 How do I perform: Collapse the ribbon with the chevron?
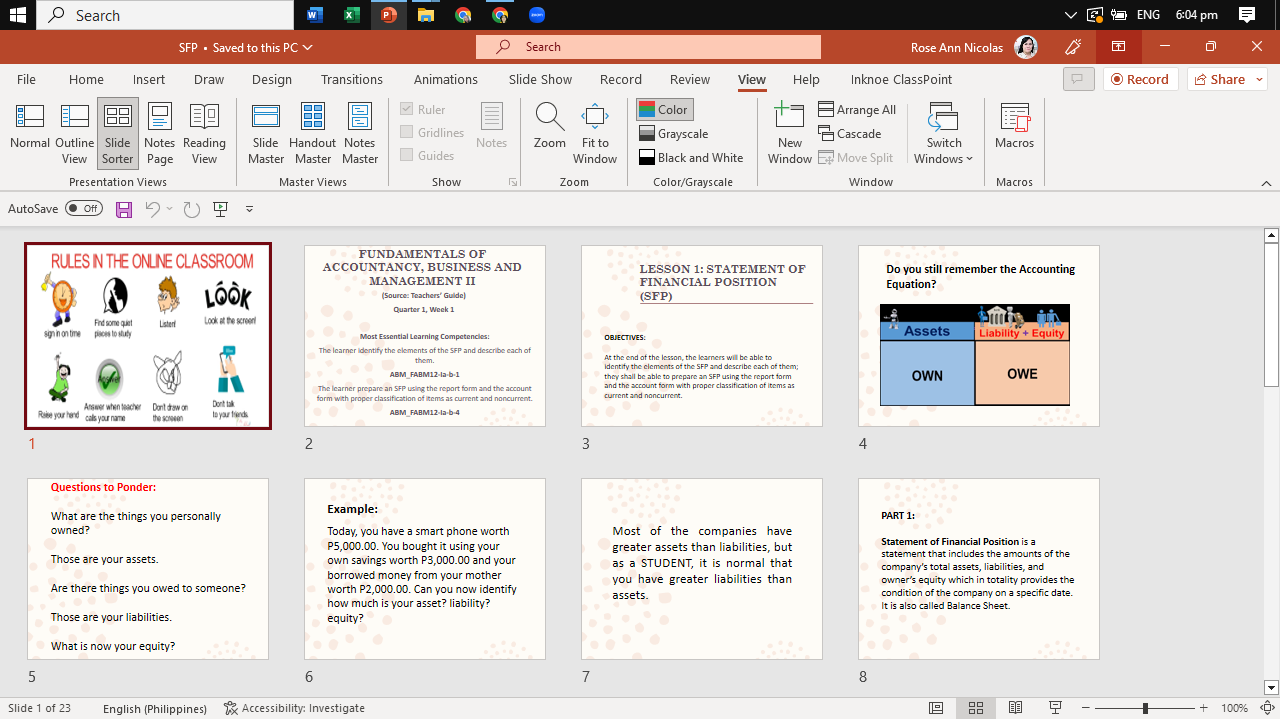pyautogui.click(x=1267, y=183)
